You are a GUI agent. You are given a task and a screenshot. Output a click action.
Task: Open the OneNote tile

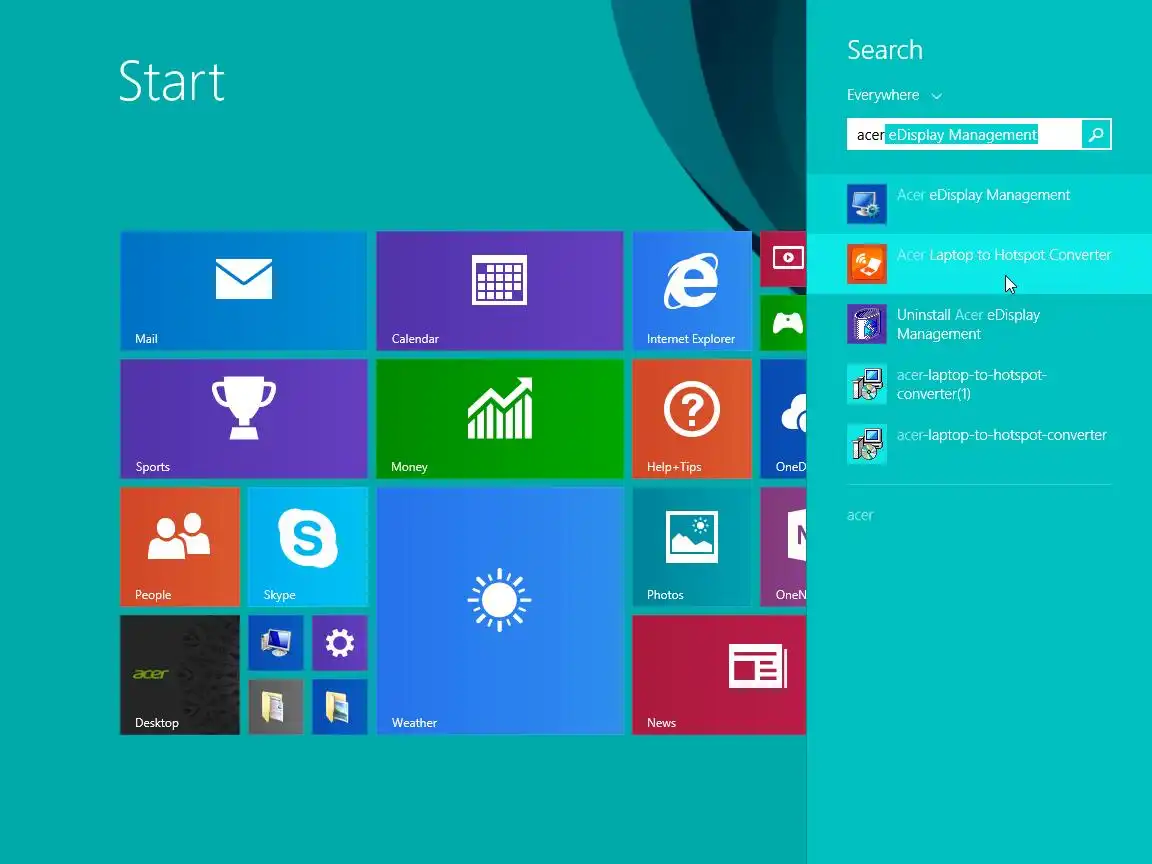[x=783, y=547]
